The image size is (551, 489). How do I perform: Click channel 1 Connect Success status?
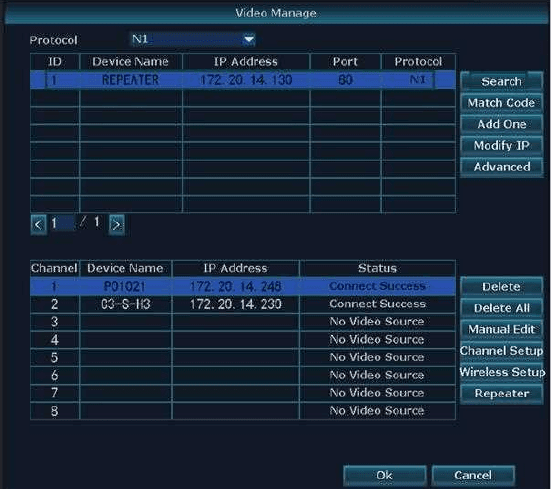pos(377,286)
